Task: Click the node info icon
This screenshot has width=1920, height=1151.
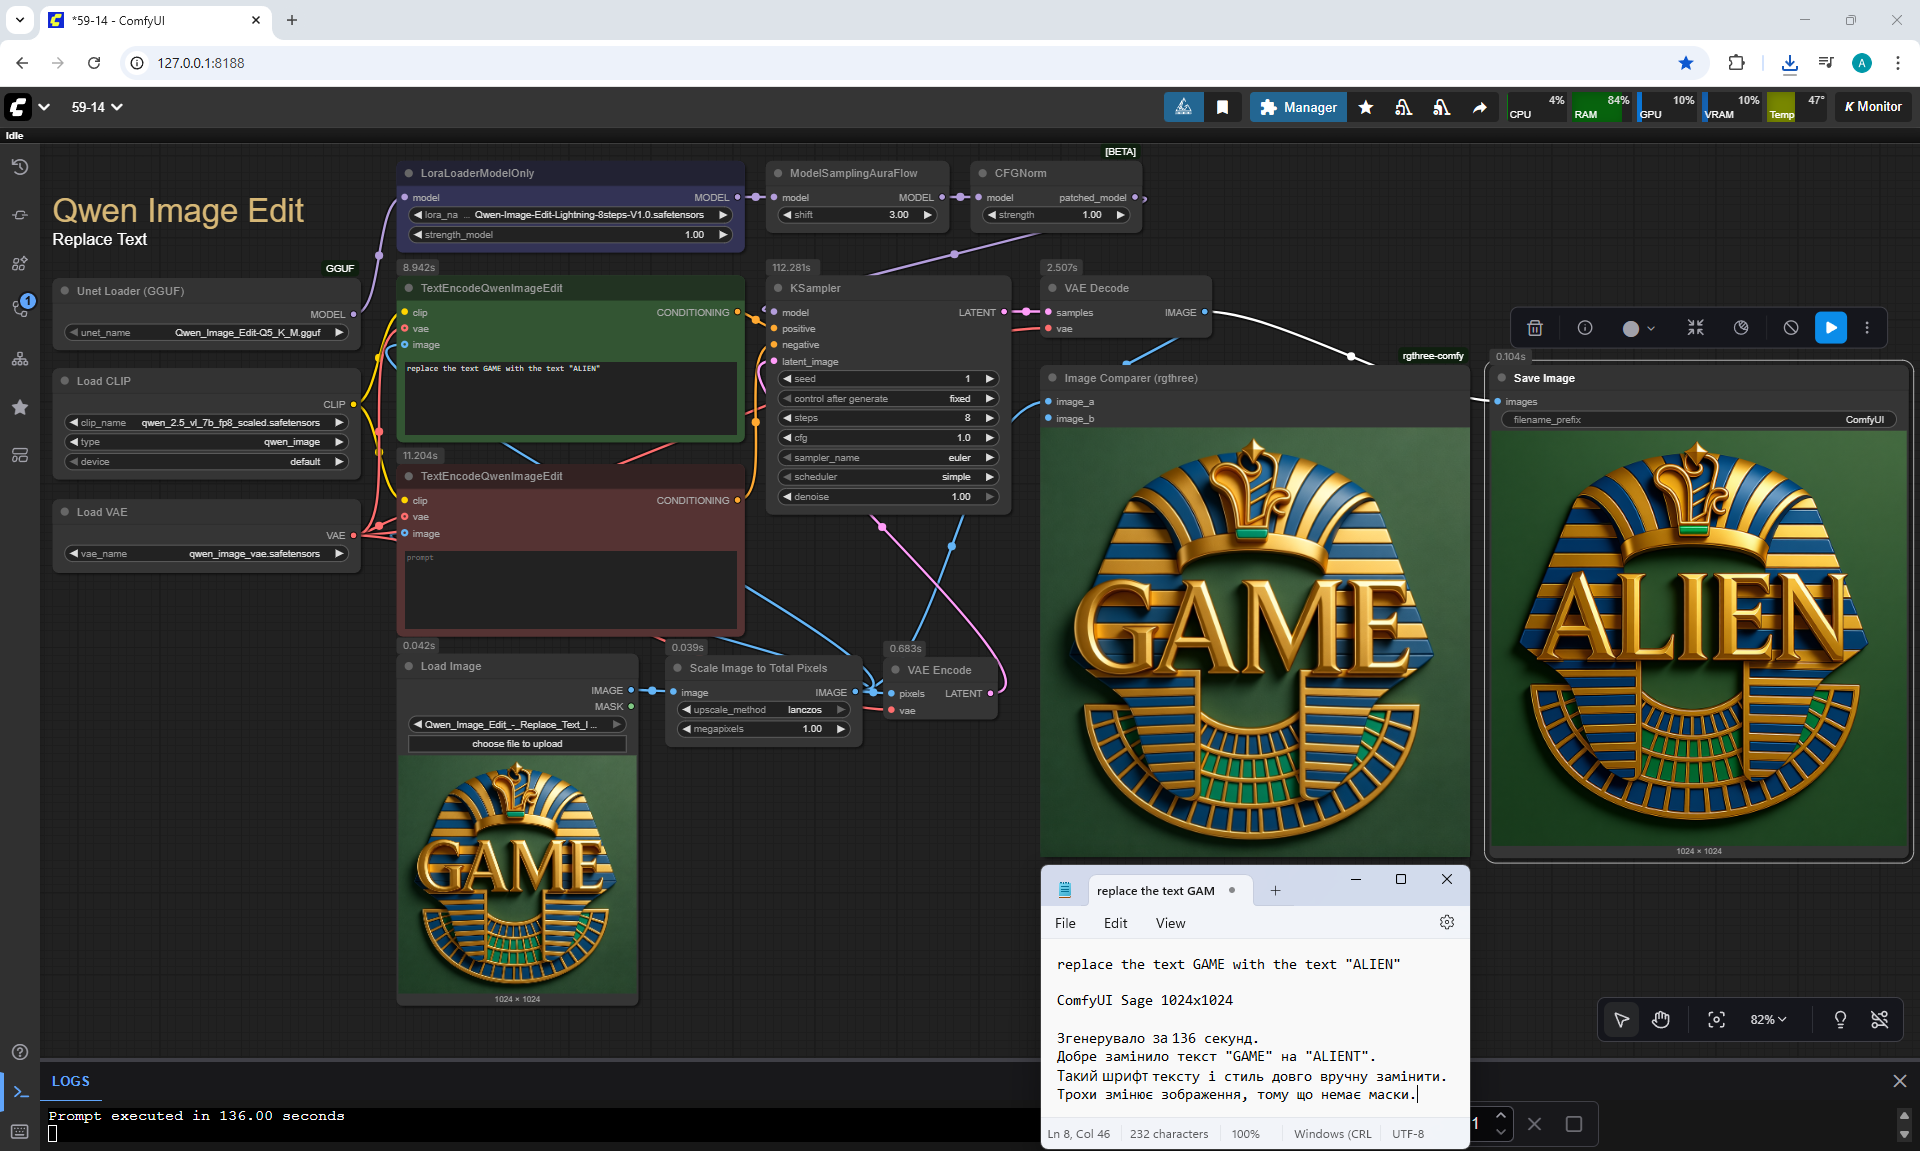Action: point(1585,328)
